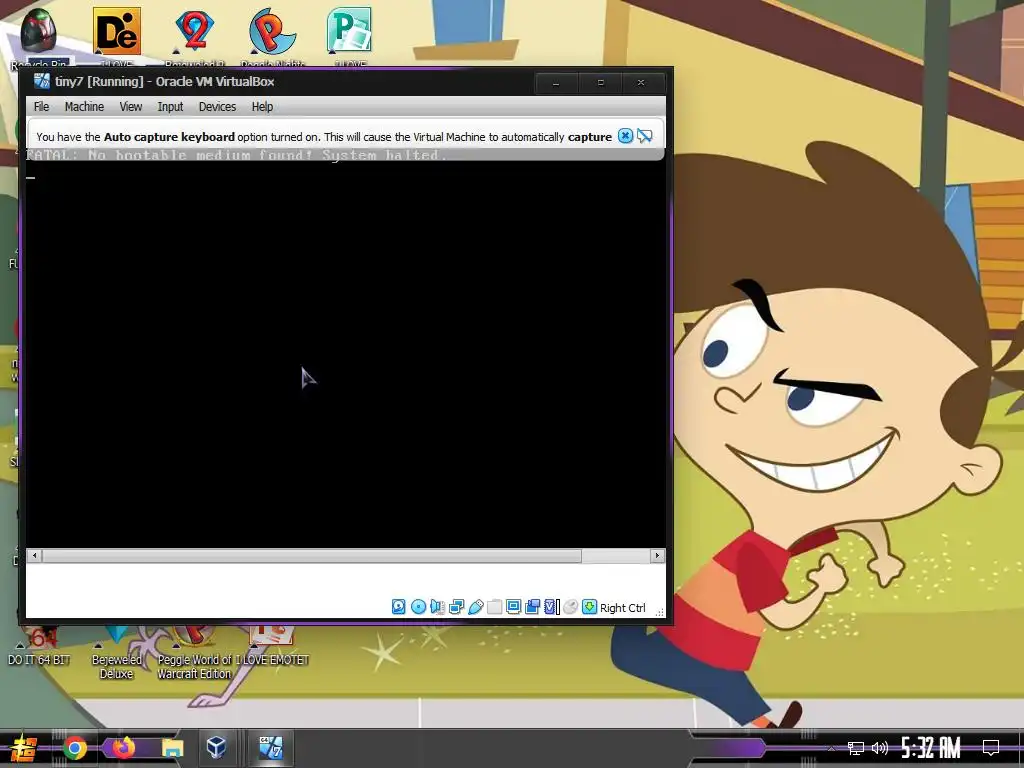Click the display settings indicator icon
This screenshot has width=1024, height=768.
pyautogui.click(x=513, y=607)
